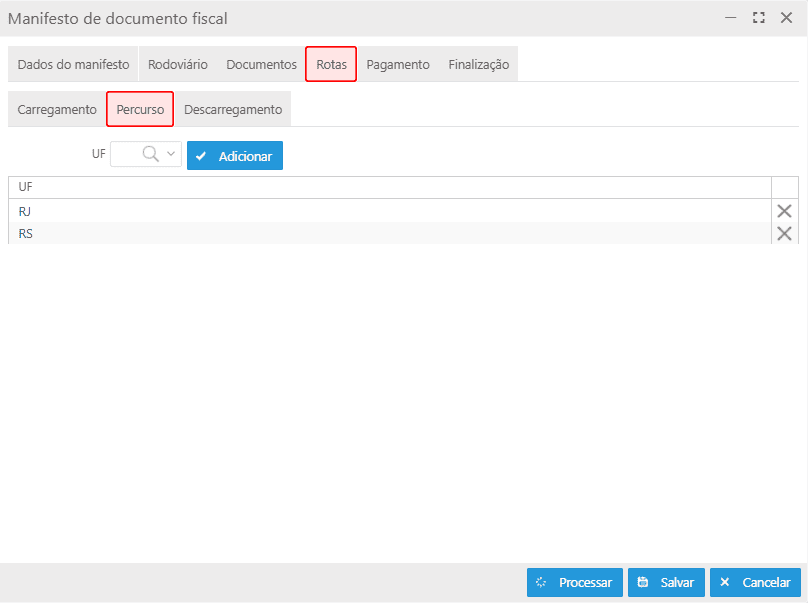The image size is (808, 603).
Task: Maximize the Manifesto de documento fiscal window
Action: (x=758, y=18)
